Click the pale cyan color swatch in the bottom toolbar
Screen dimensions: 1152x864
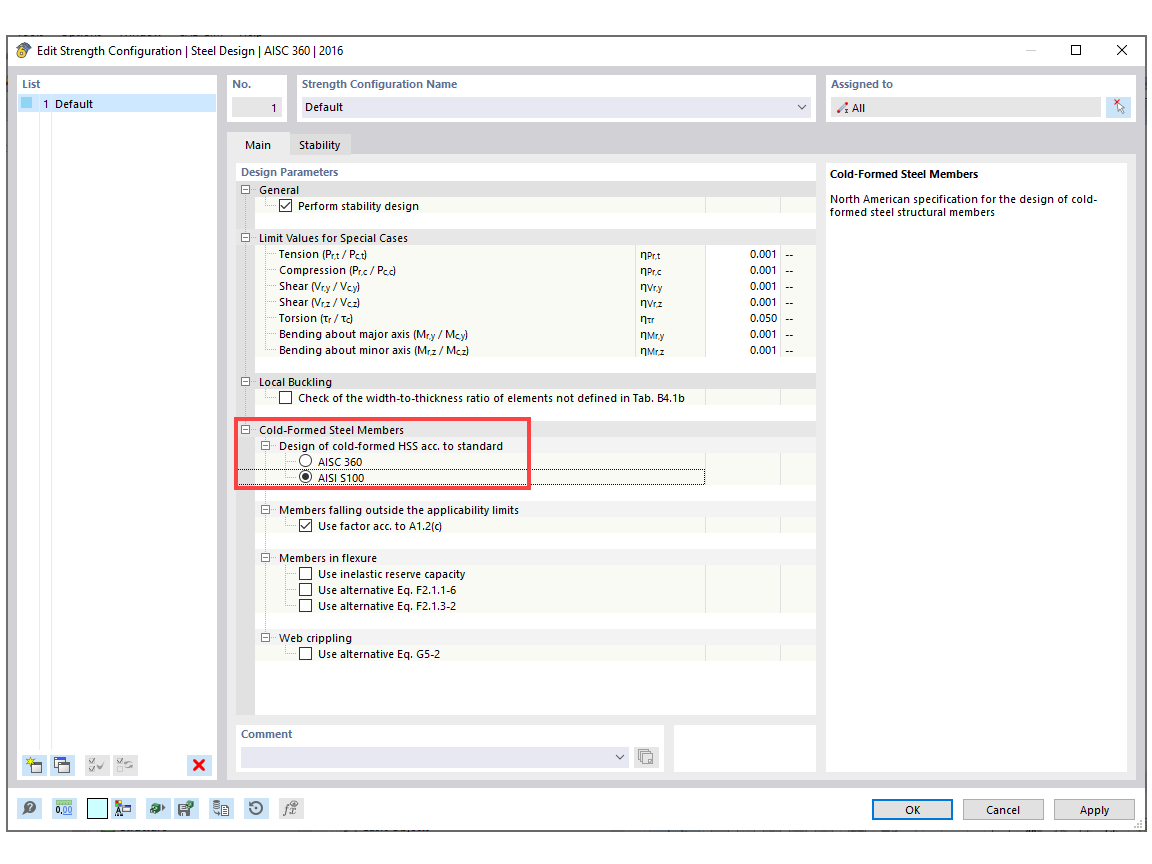pyautogui.click(x=97, y=809)
